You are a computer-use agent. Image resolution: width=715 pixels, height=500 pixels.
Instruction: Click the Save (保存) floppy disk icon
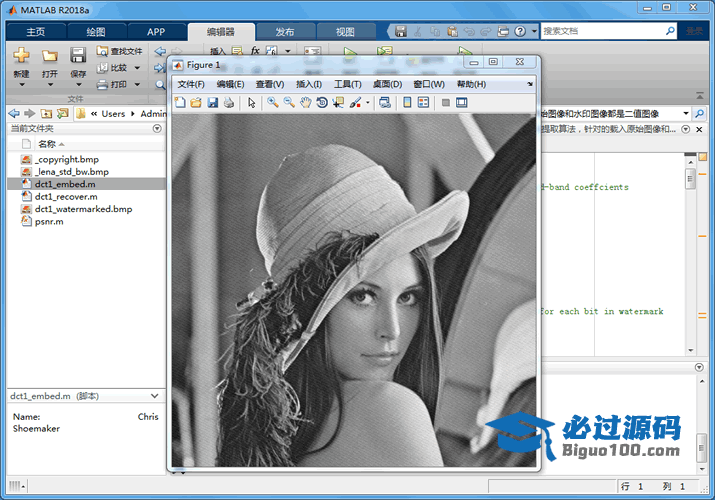point(78,55)
